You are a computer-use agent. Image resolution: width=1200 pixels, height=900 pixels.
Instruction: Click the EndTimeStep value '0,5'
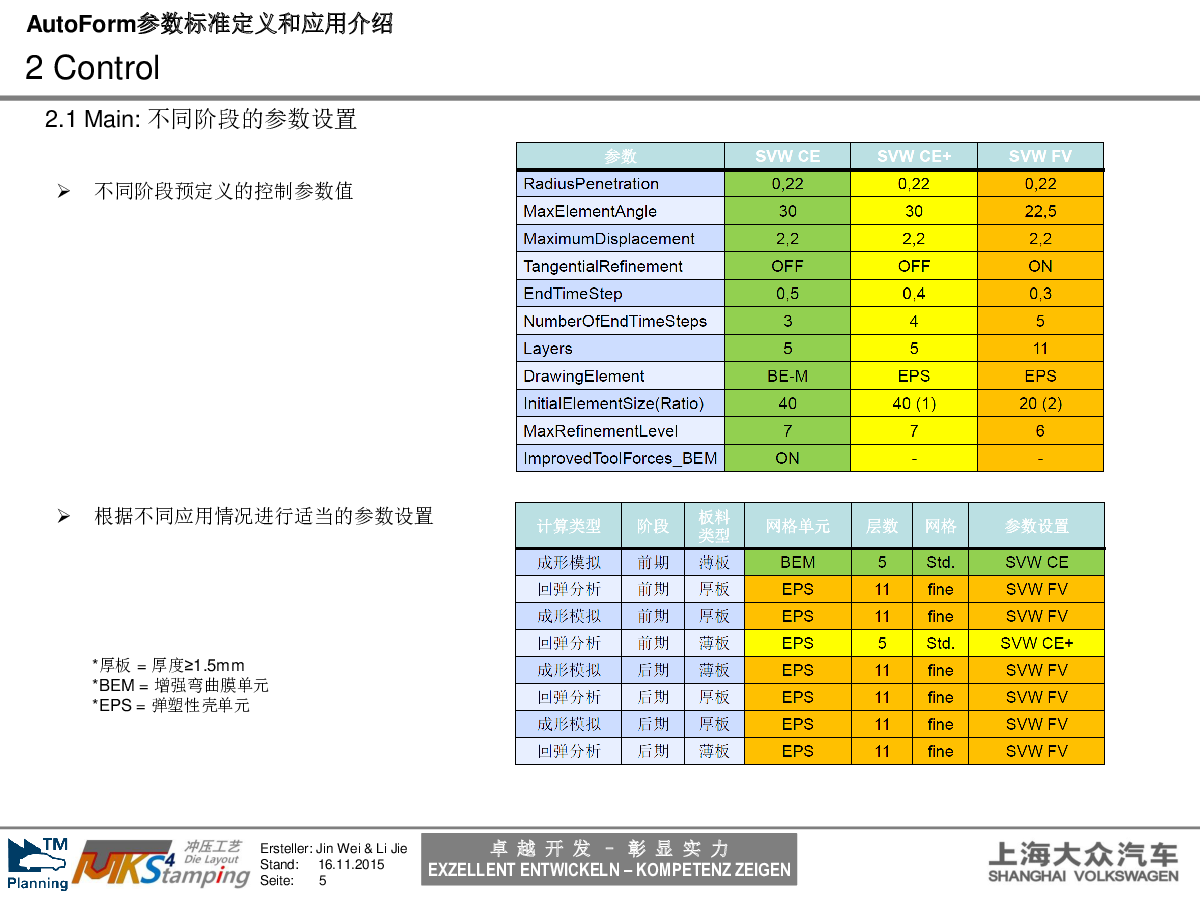[788, 294]
